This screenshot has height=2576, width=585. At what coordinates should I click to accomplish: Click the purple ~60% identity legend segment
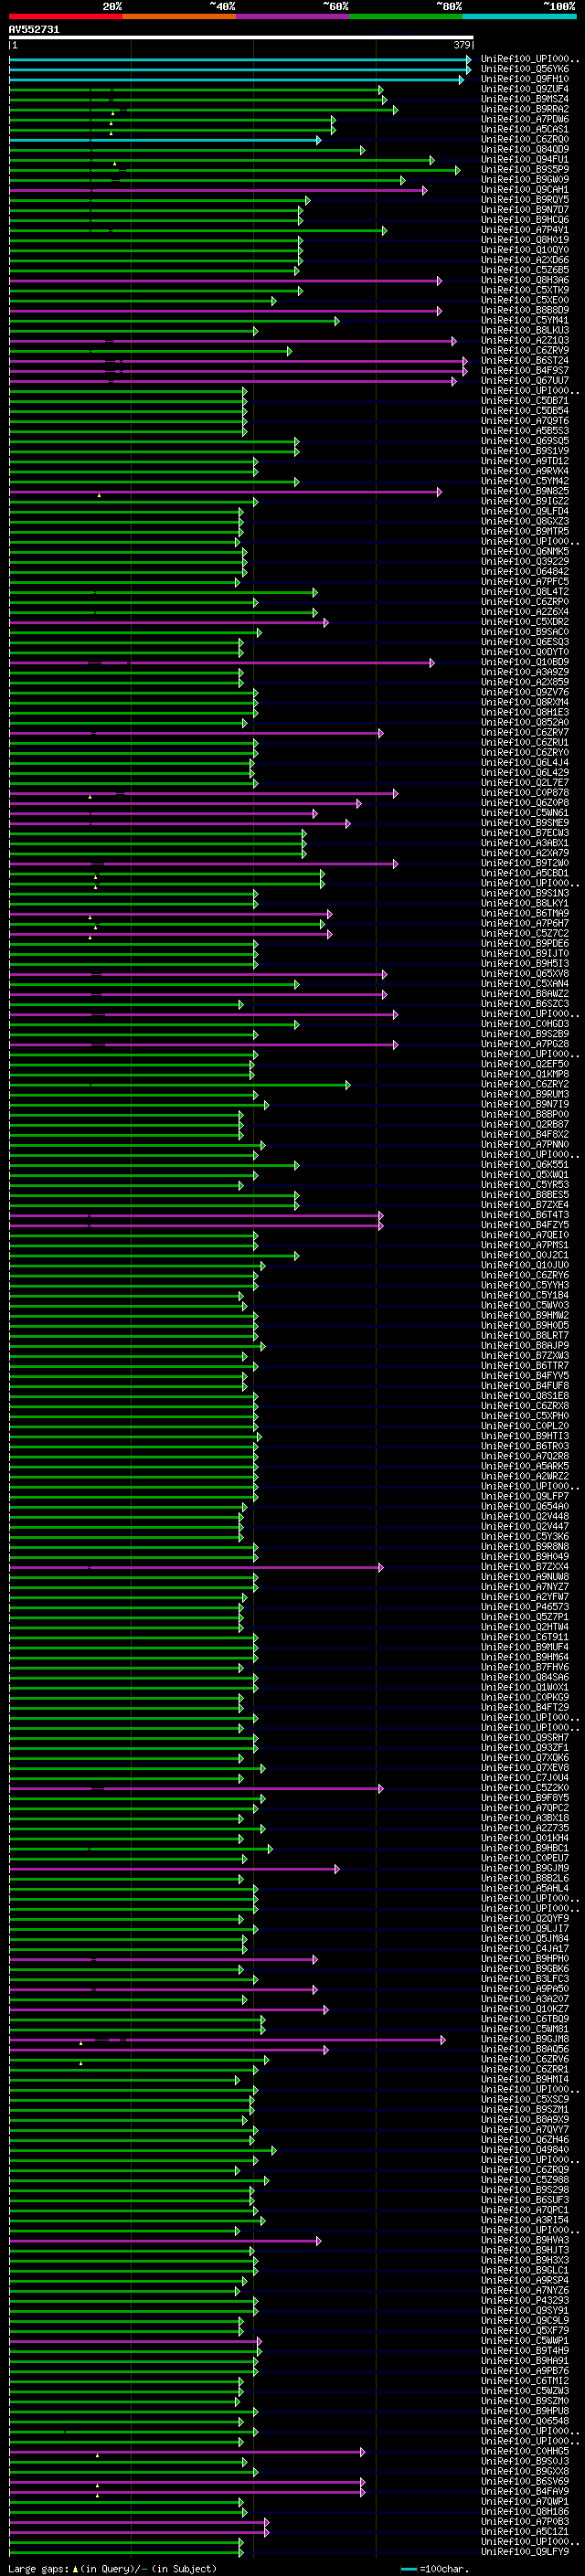[293, 17]
